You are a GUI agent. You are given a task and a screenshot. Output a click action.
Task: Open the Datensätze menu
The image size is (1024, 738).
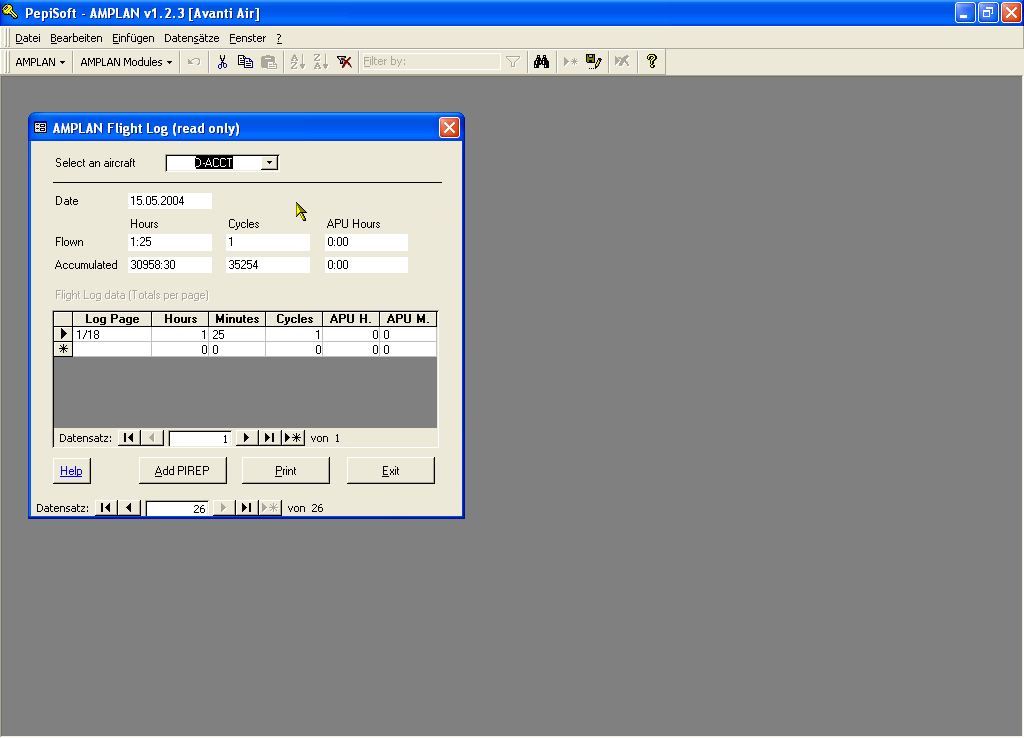tap(191, 38)
